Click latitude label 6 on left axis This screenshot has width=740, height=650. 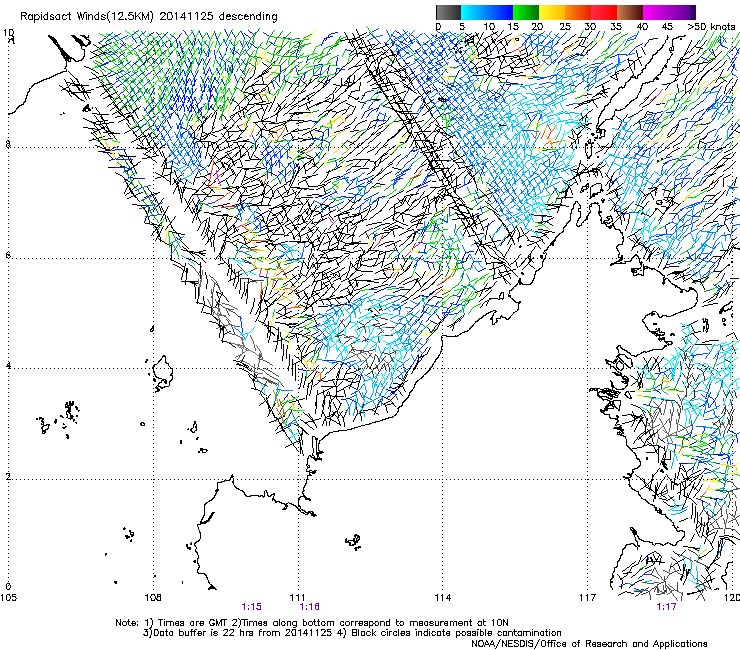8,255
